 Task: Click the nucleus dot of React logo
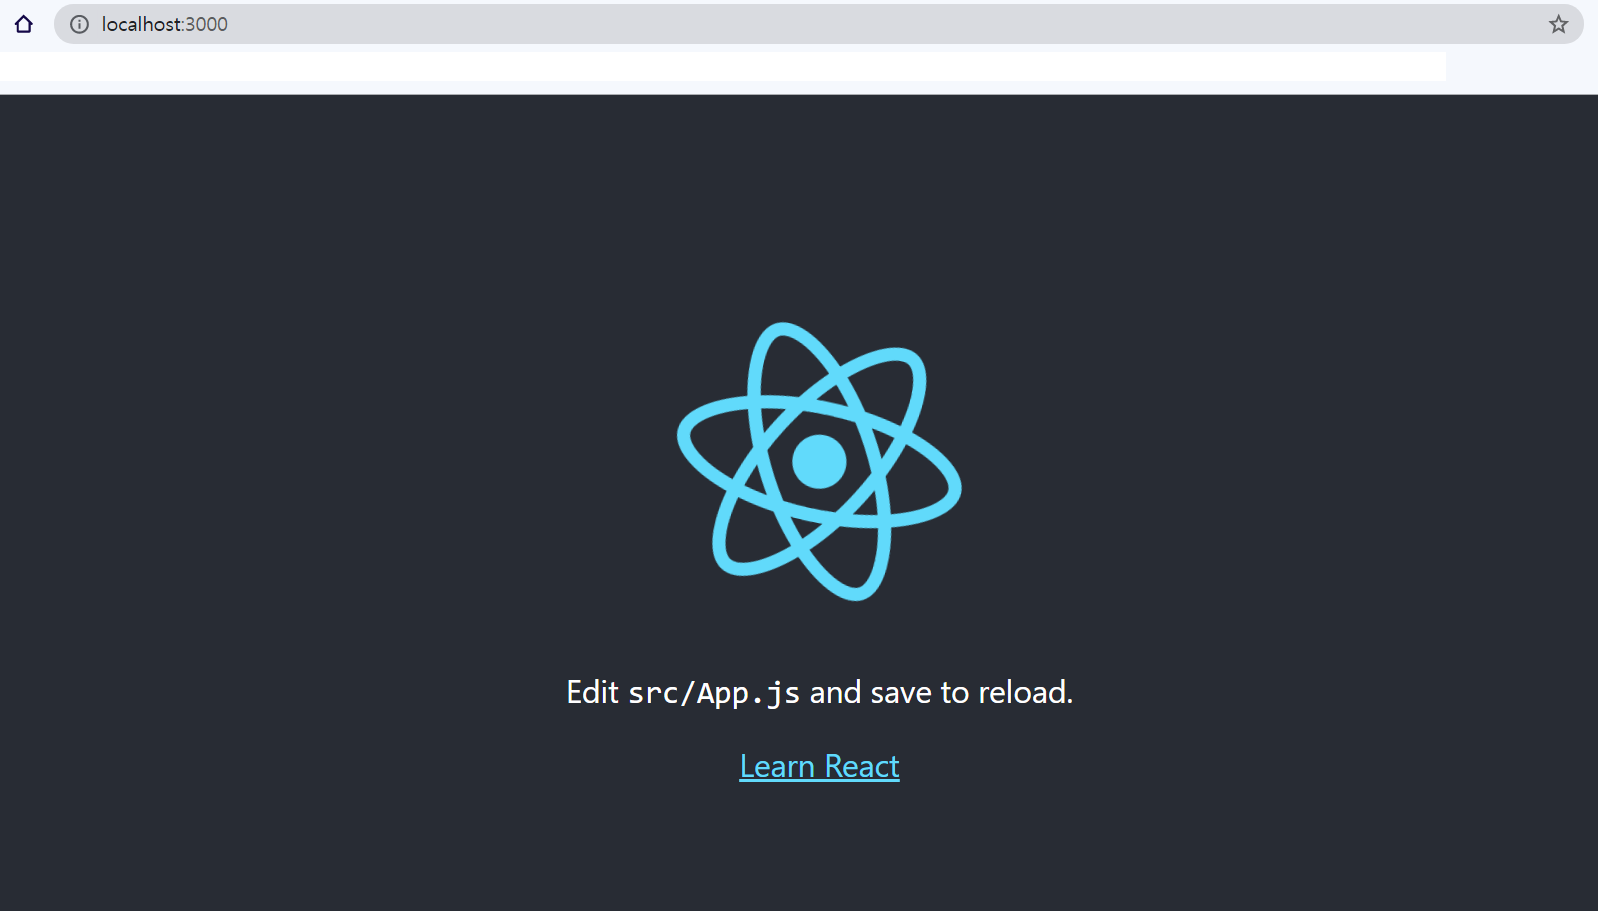(x=819, y=461)
